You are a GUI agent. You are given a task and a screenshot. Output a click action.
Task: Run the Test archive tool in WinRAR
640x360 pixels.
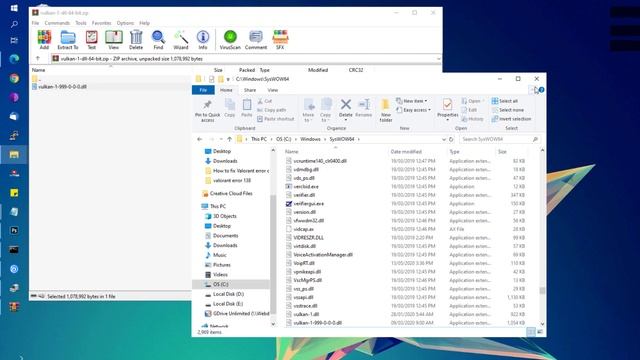click(91, 40)
